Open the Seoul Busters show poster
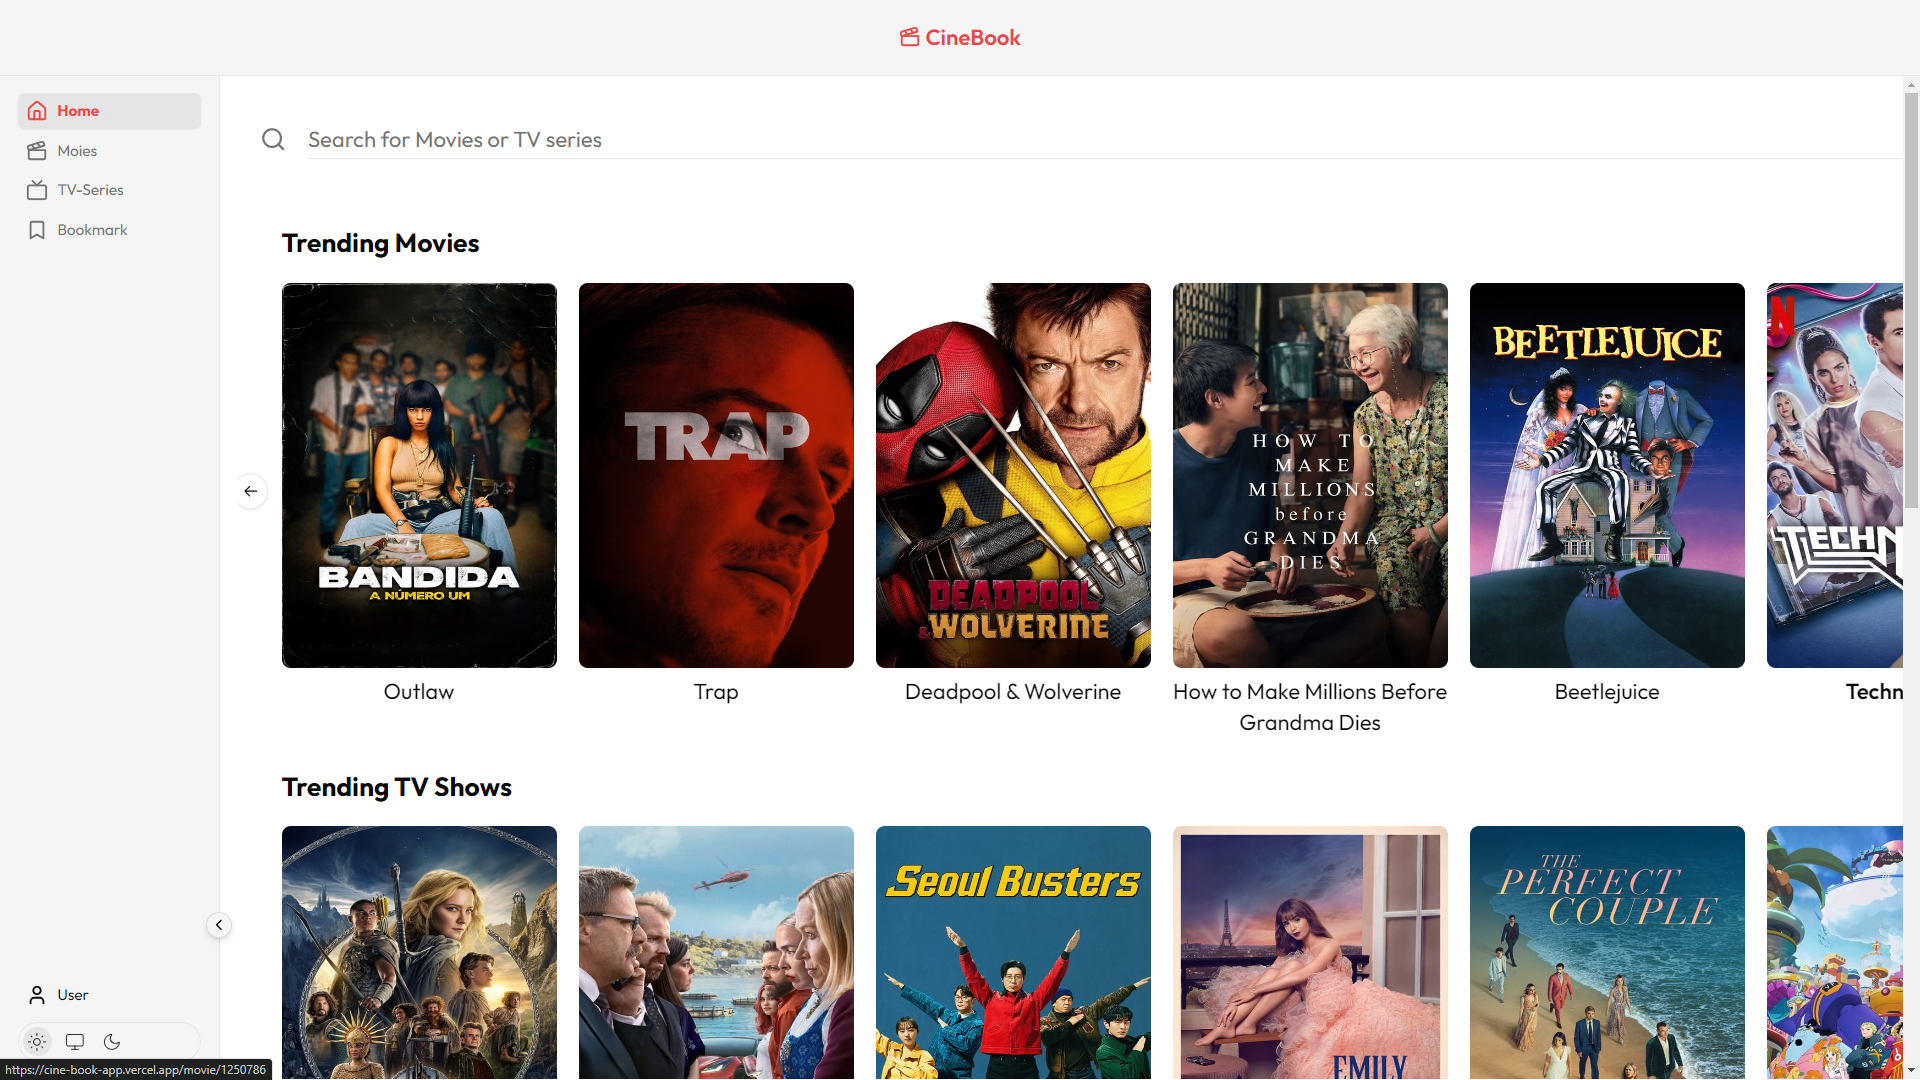1920x1080 pixels. 1013,950
